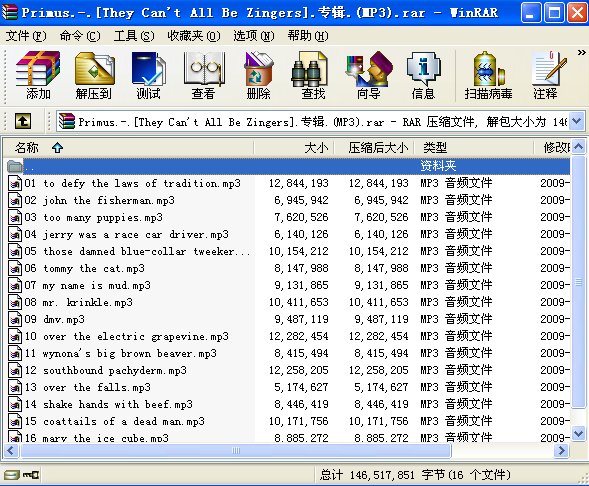Screen dimensions: 589x486
Task: Click size cell 5,174,627 in 大小 column
Action: click(x=301, y=387)
